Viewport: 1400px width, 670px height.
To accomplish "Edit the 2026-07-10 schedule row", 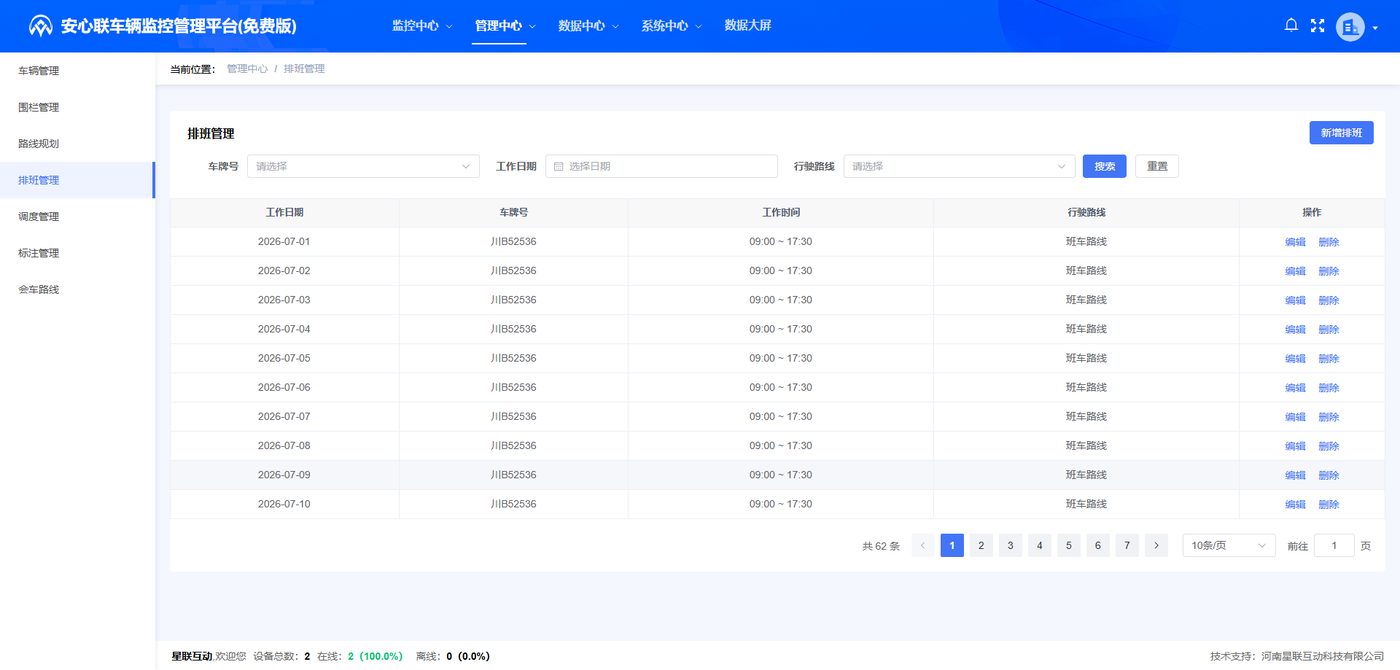I will [x=1295, y=504].
